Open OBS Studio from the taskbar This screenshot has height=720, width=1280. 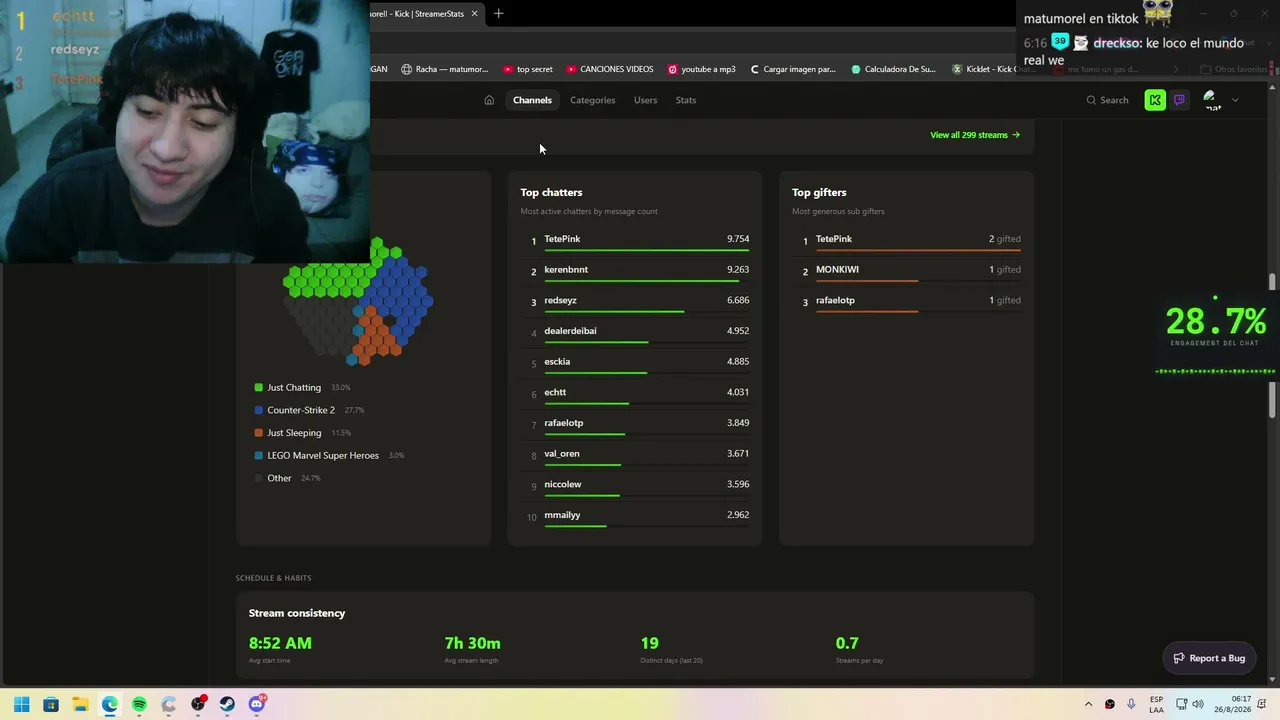click(x=198, y=704)
